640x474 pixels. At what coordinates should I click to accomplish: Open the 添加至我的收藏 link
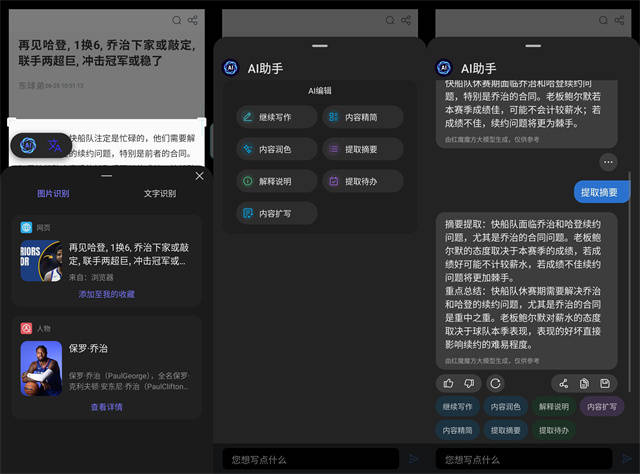[x=107, y=294]
